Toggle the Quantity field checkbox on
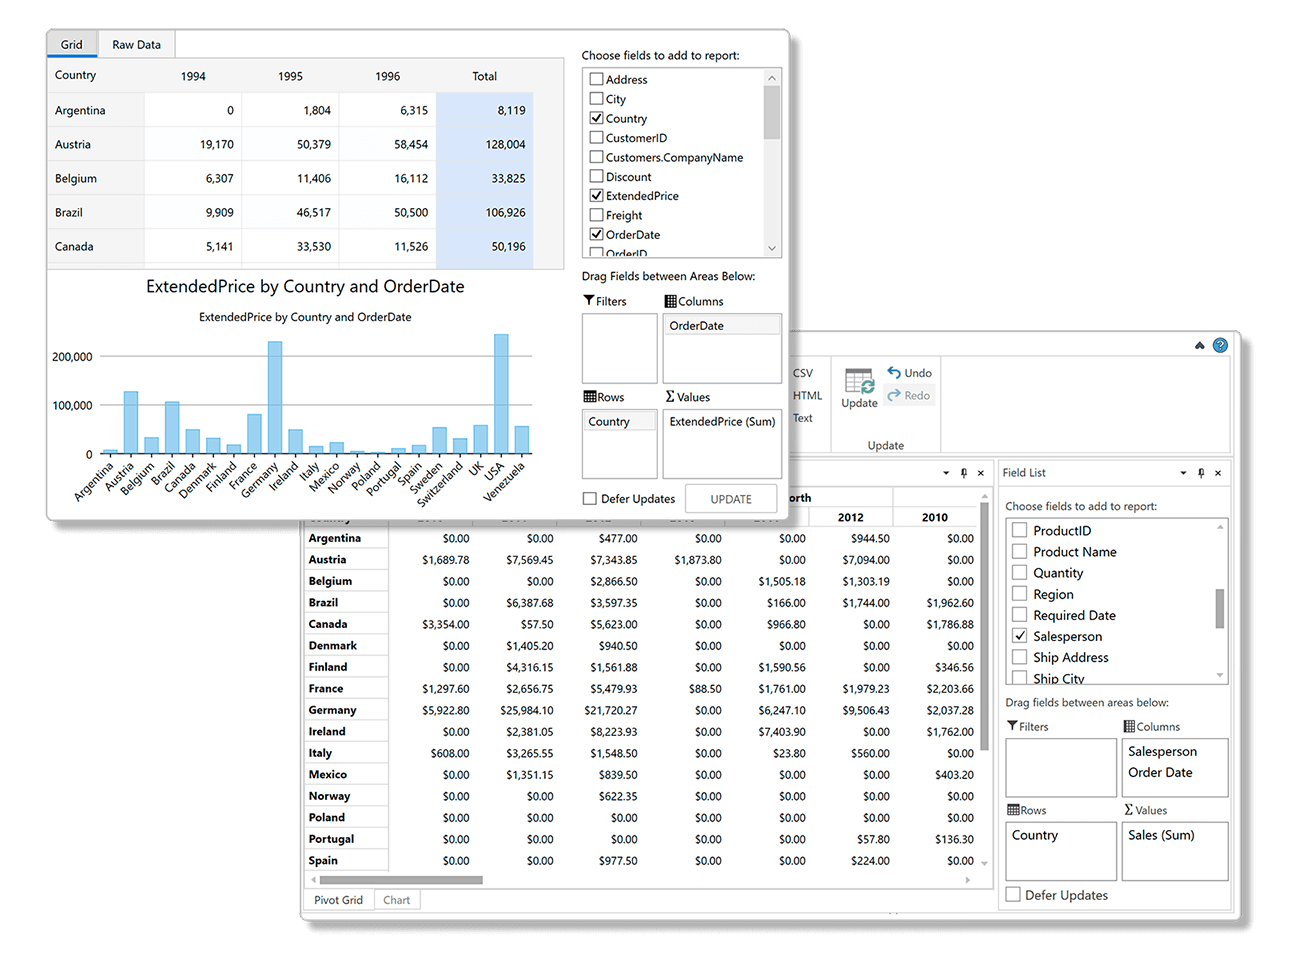Image resolution: width=1290 pixels, height=957 pixels. (1019, 572)
